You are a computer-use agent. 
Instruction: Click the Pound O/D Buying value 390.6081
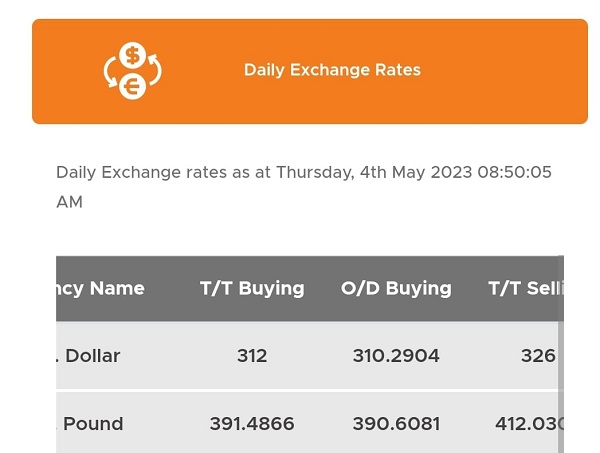point(396,424)
